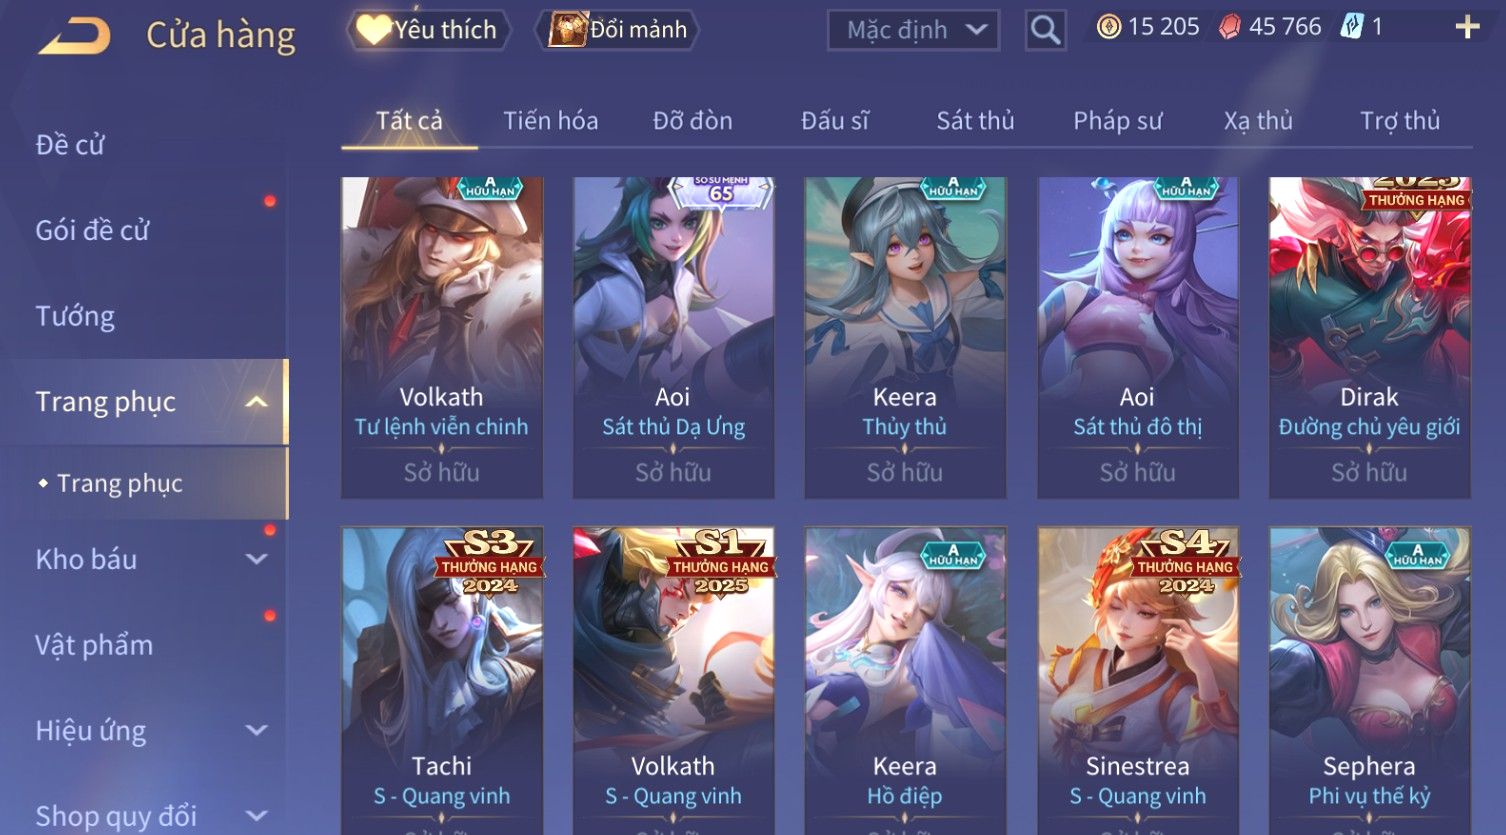Viewport: 1506px width, 835px height.
Task: Open Đổi mảnh fragment exchange chest
Action: (x=617, y=30)
